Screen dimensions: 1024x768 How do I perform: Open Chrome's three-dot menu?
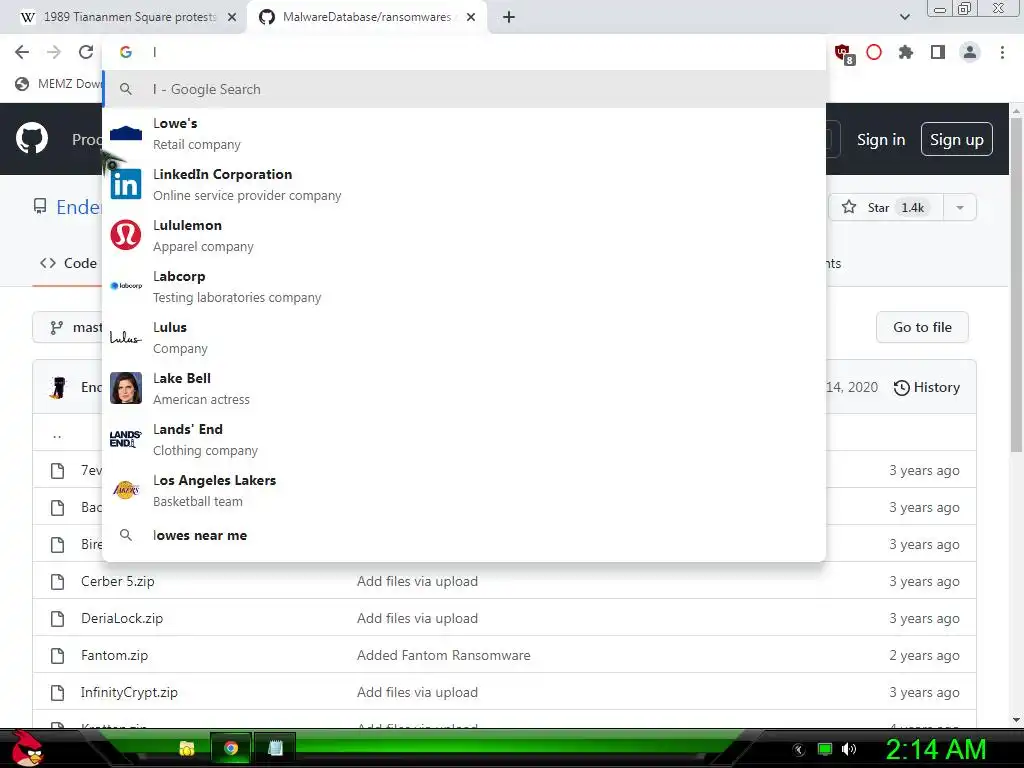point(1002,52)
